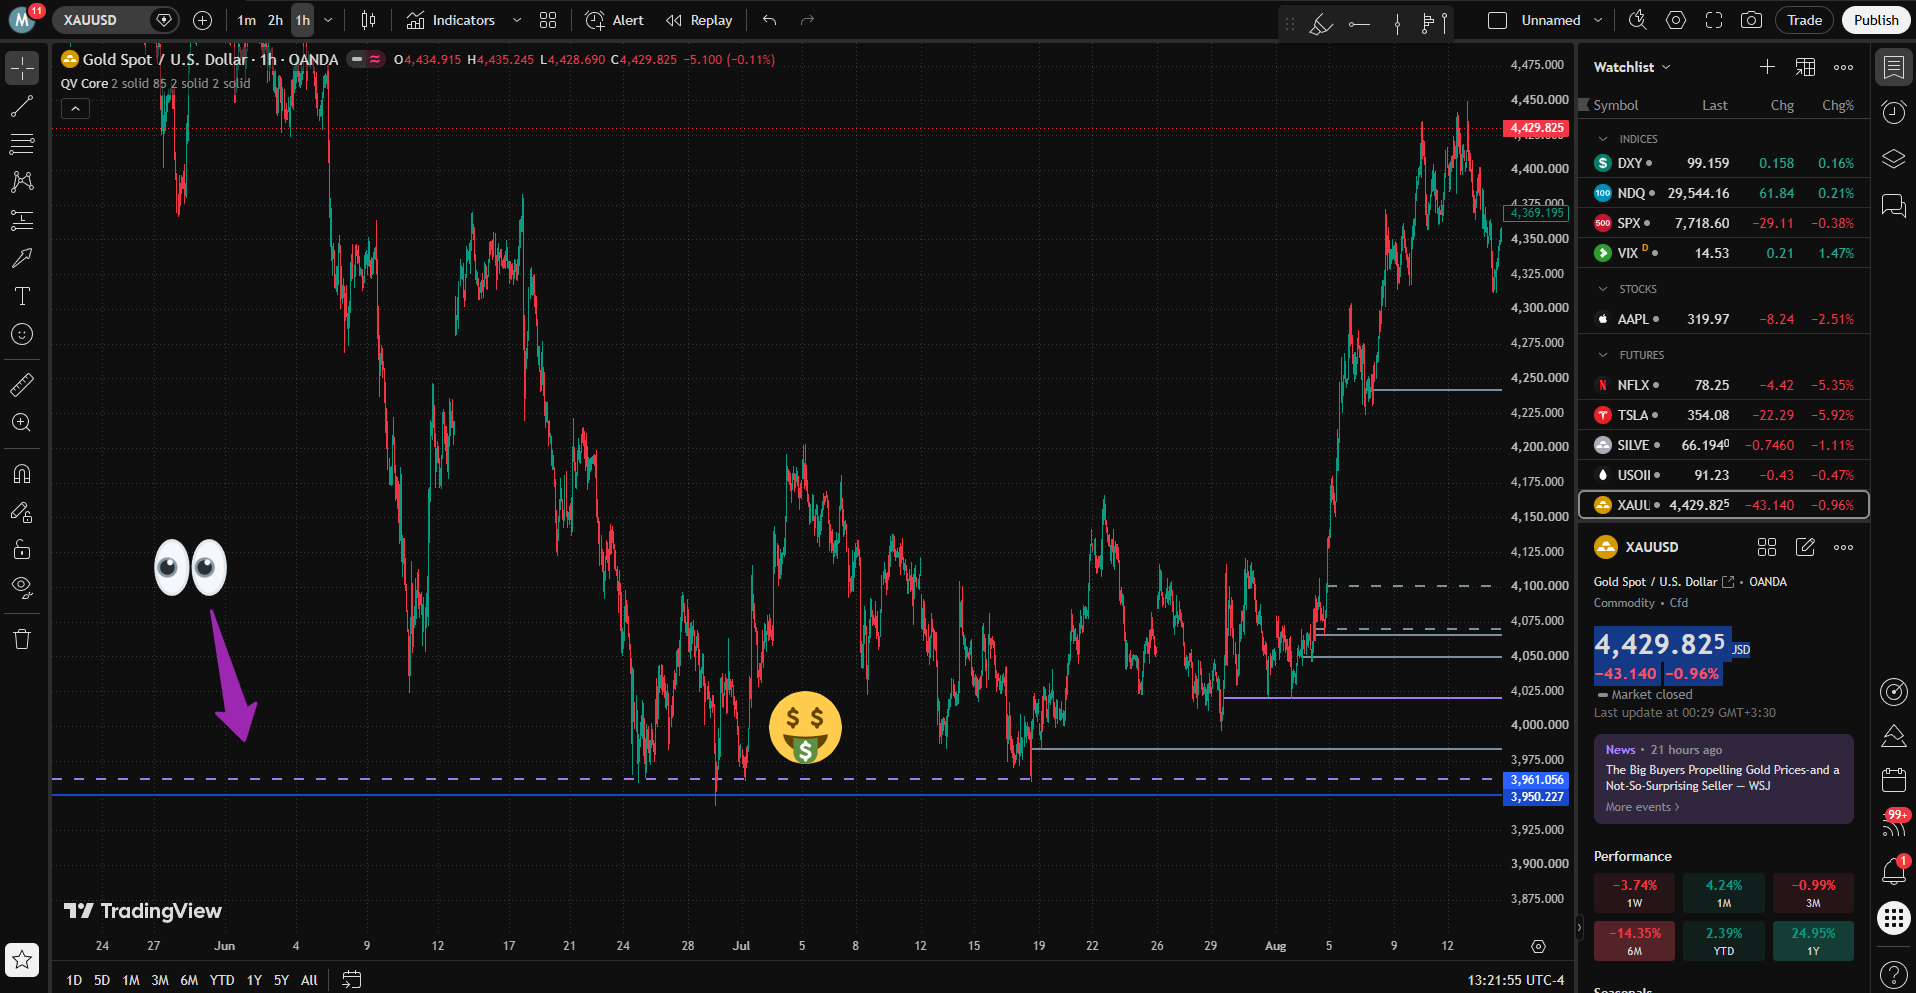Open the patterns drawing tool
The width and height of the screenshot is (1916, 993).
coord(22,182)
